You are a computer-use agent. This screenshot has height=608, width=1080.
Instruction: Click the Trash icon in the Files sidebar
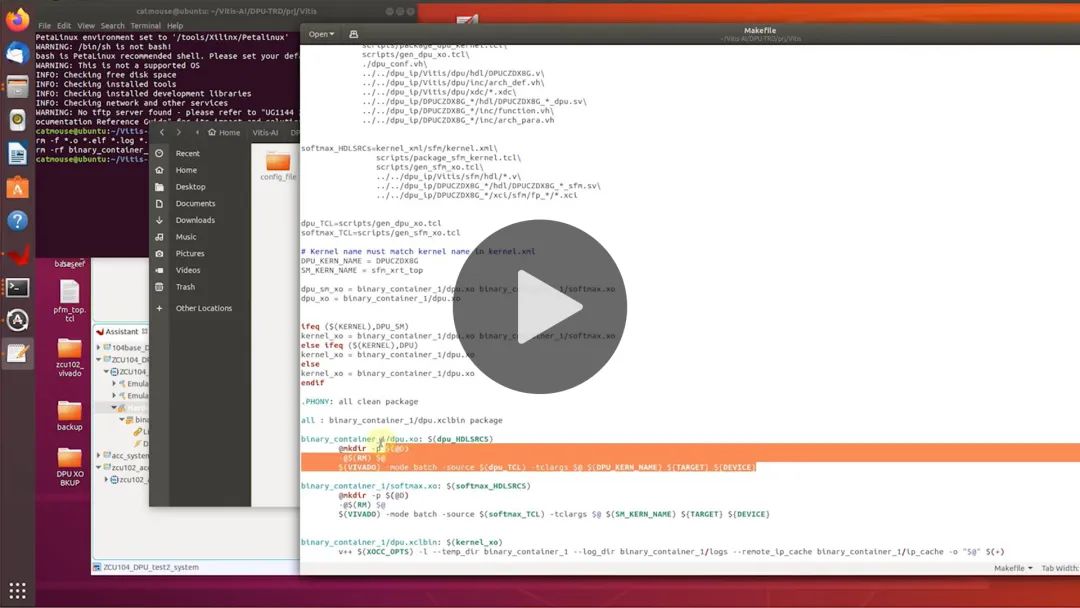[159, 286]
